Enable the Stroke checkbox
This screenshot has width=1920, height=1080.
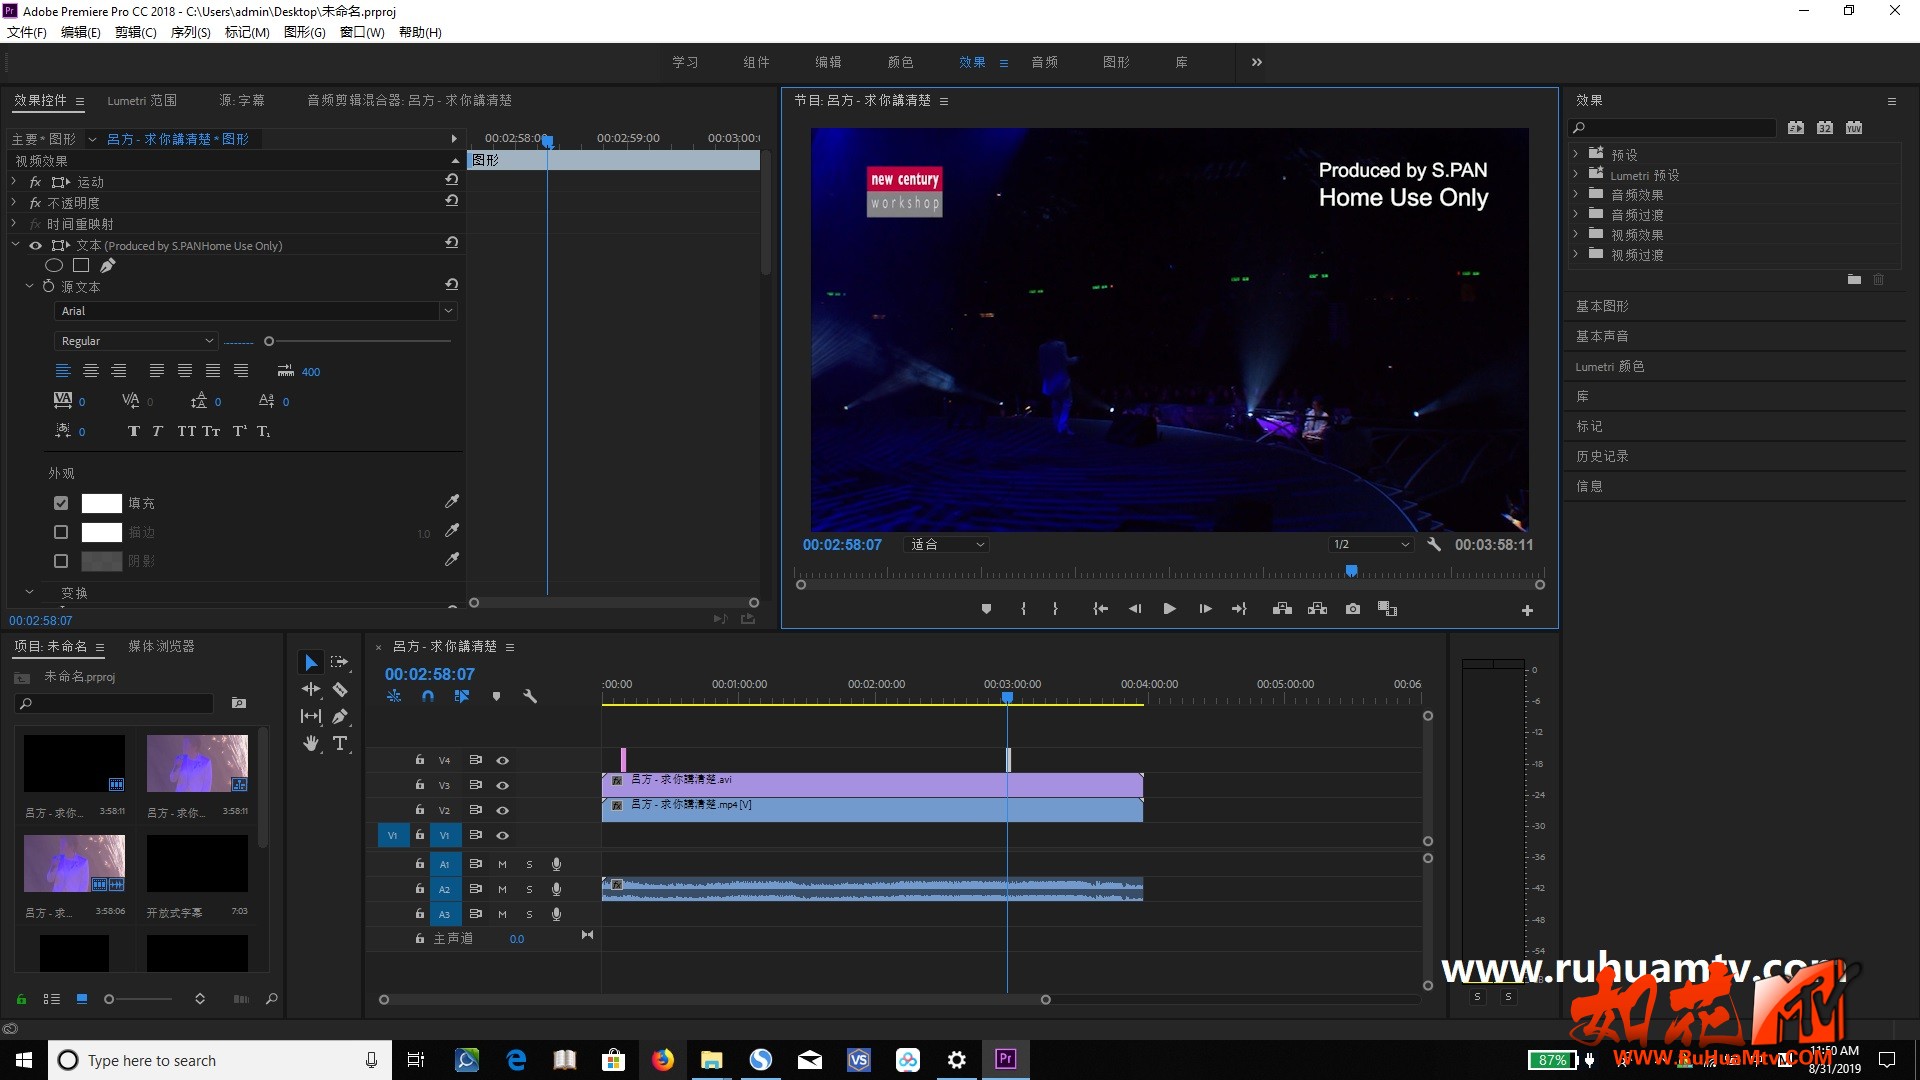61,532
